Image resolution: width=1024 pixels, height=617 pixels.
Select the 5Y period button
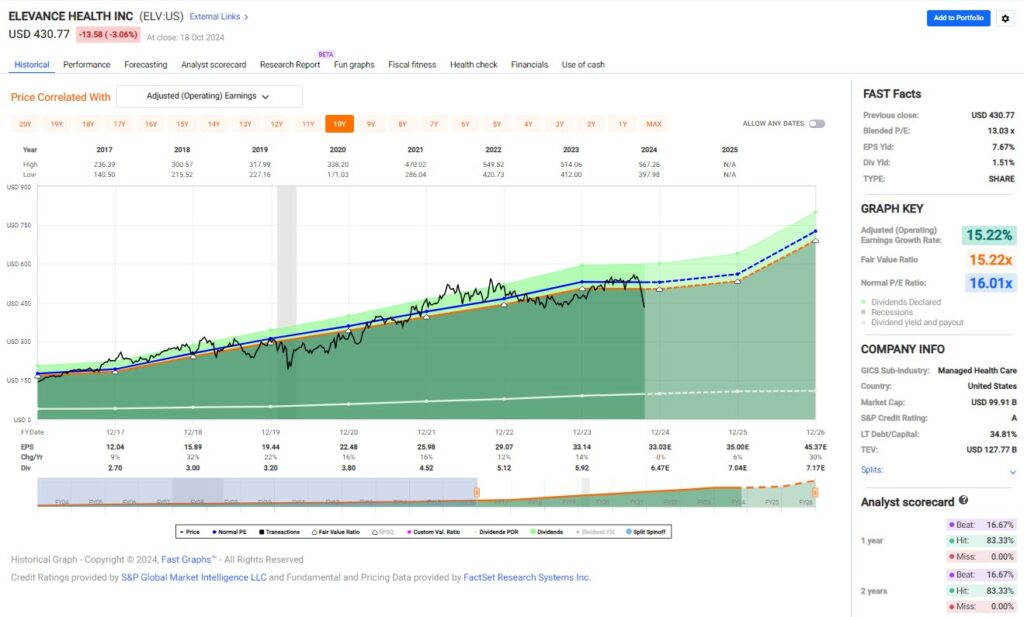[x=495, y=124]
